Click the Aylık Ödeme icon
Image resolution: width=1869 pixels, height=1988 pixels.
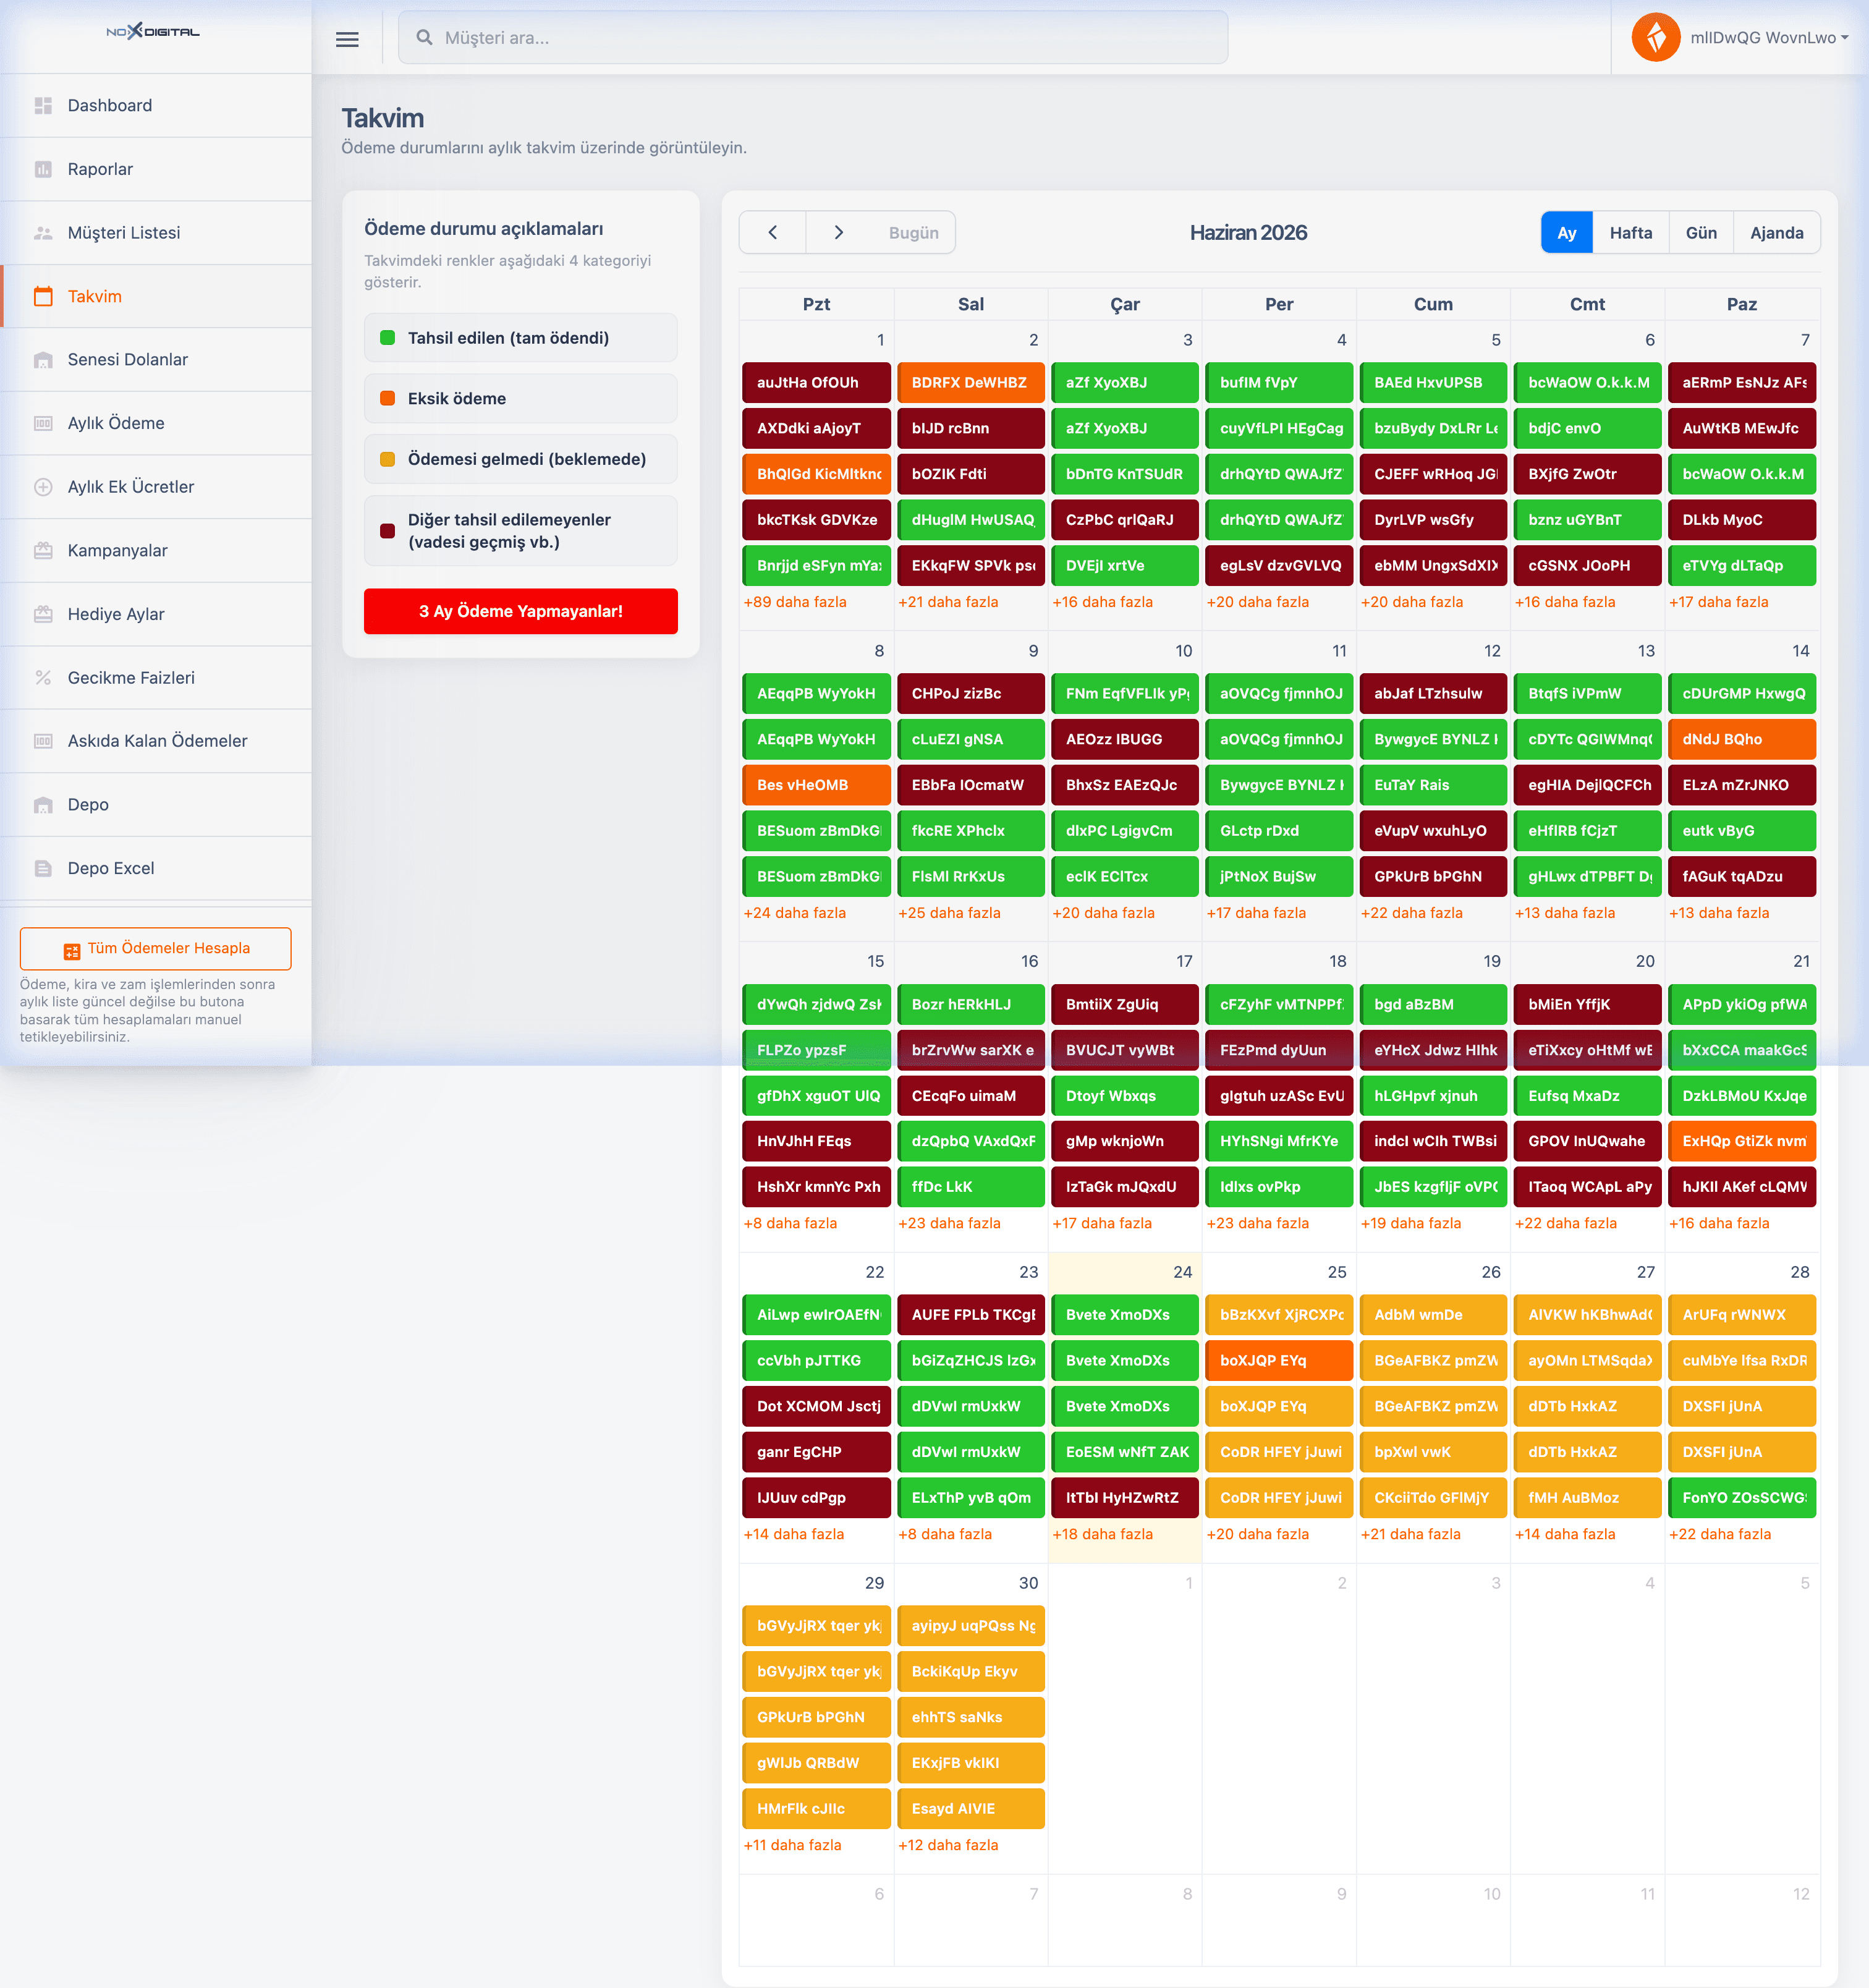click(43, 423)
